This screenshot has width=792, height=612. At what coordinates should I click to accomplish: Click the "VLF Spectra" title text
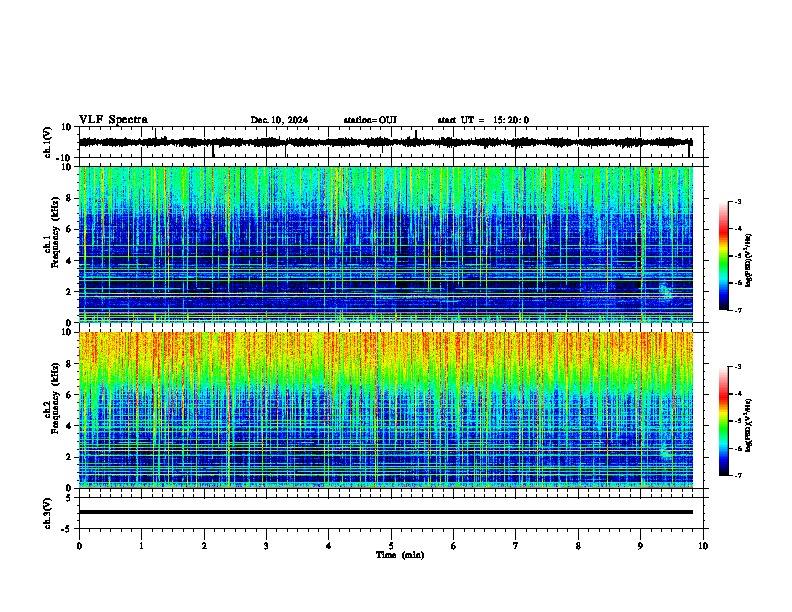pyautogui.click(x=113, y=120)
